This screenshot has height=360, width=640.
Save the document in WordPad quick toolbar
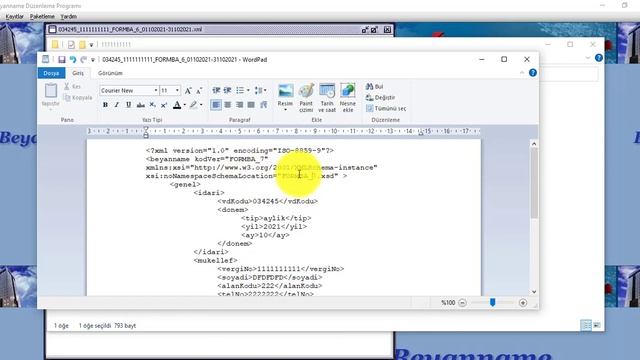click(62, 60)
